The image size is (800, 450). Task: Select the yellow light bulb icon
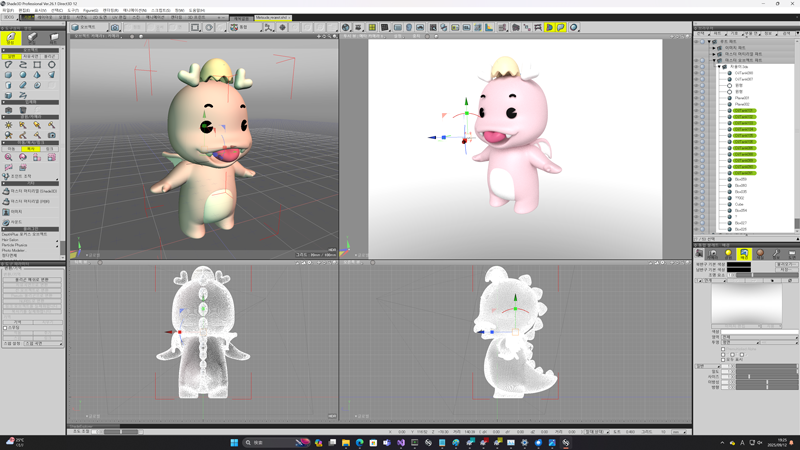pos(728,254)
